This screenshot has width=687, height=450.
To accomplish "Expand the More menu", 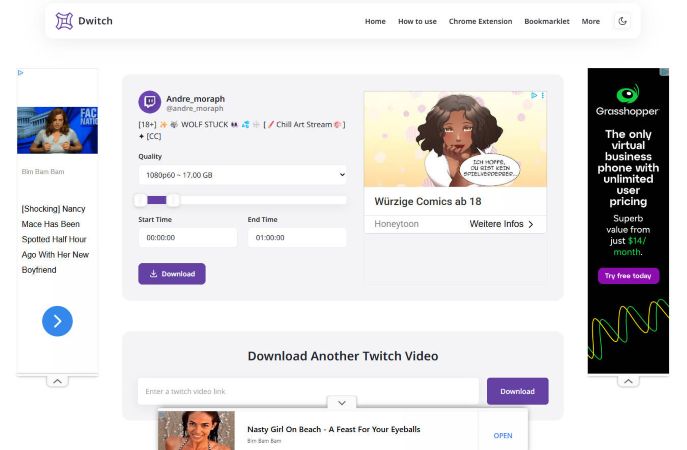I will pos(591,21).
